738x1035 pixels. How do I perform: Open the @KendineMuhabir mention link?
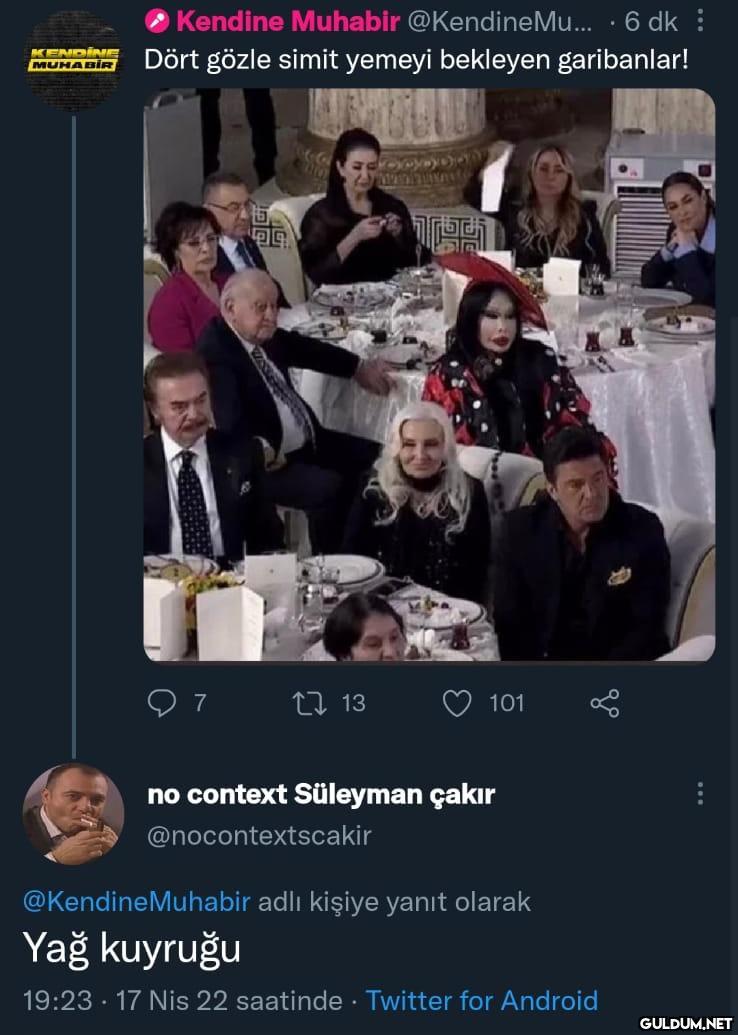pos(137,901)
